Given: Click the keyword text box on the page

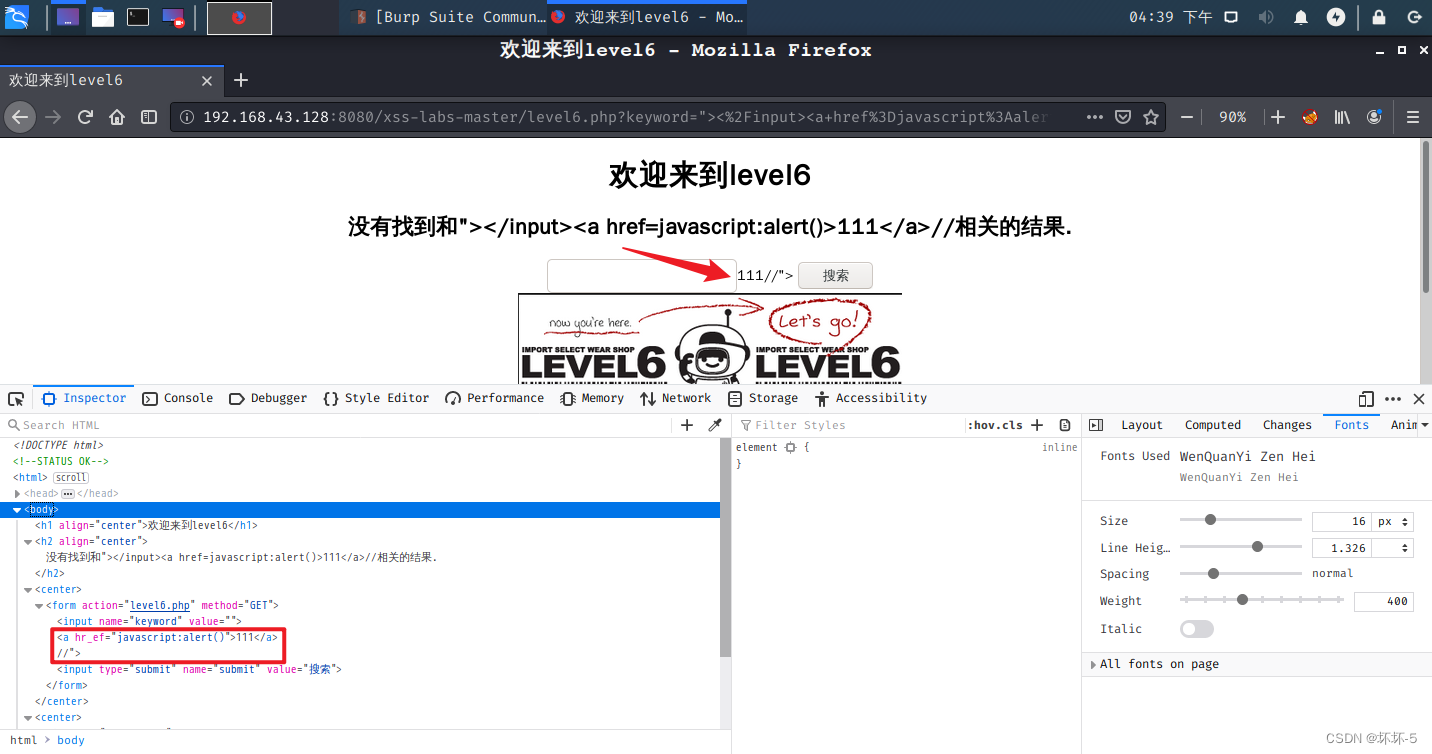Looking at the screenshot, I should 641,276.
